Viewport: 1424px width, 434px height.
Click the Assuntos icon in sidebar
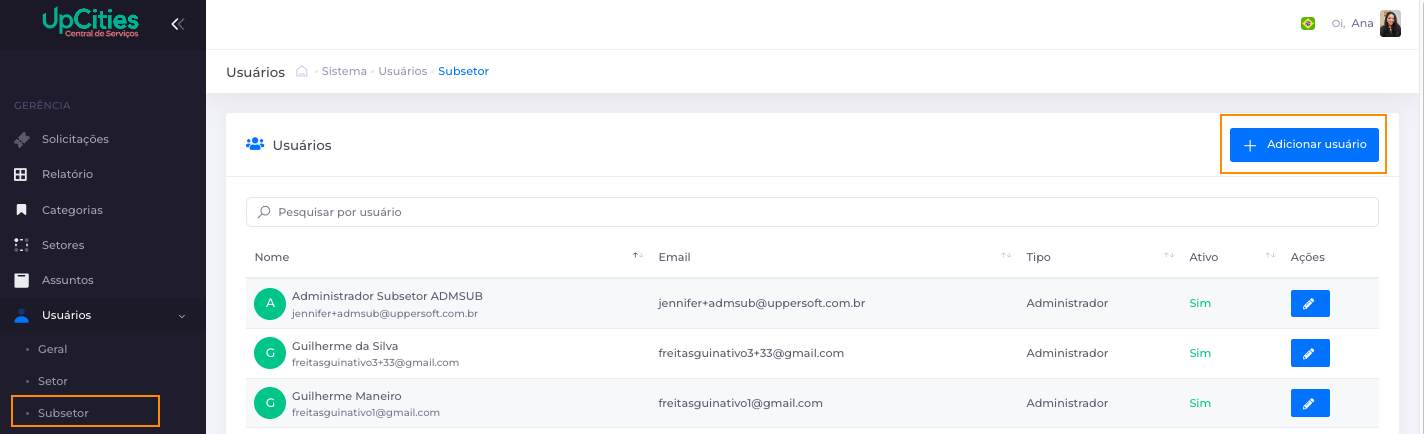coord(21,280)
